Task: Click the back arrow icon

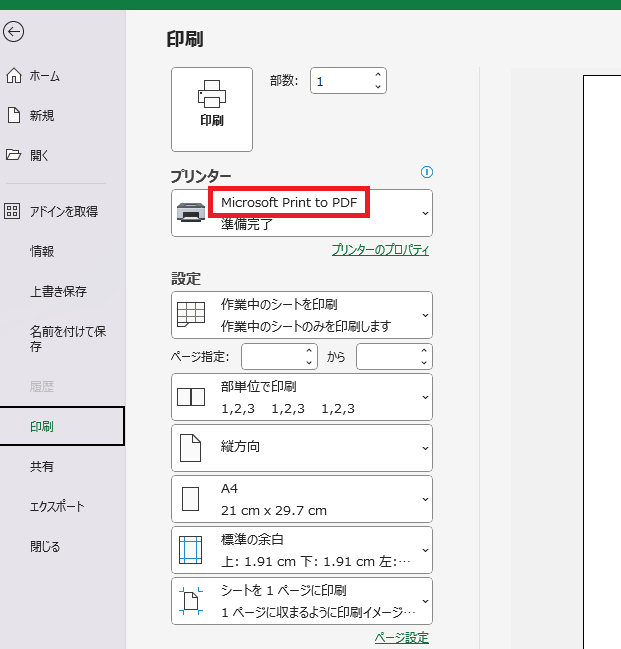Action: click(x=13, y=32)
